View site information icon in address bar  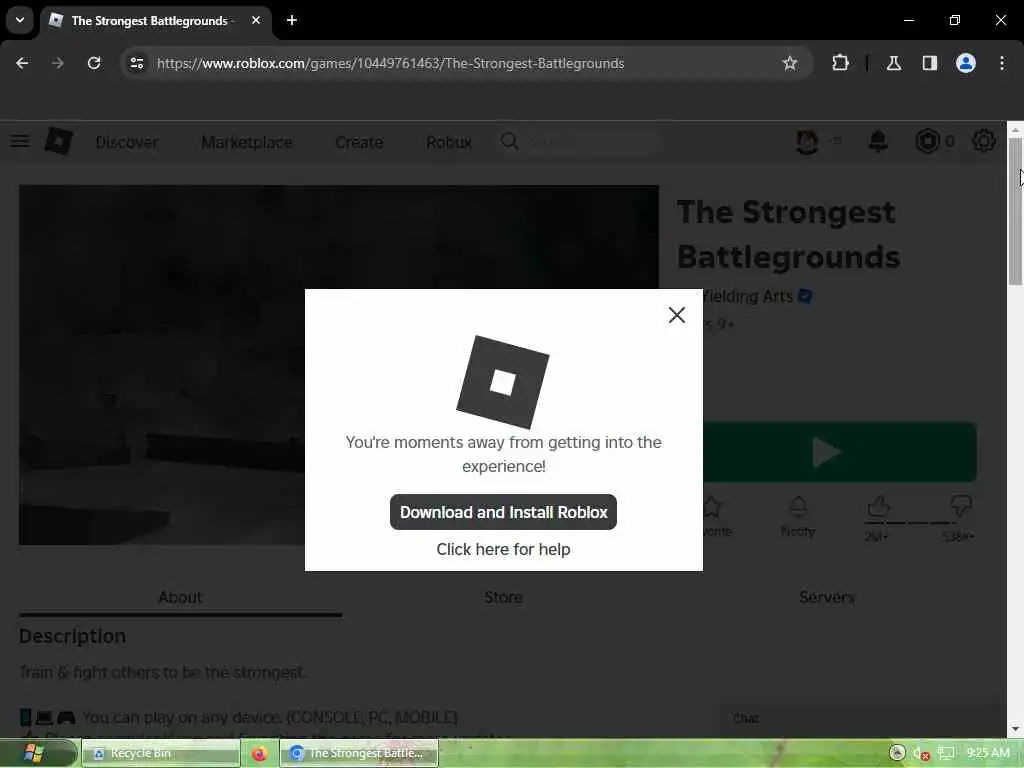pos(136,63)
